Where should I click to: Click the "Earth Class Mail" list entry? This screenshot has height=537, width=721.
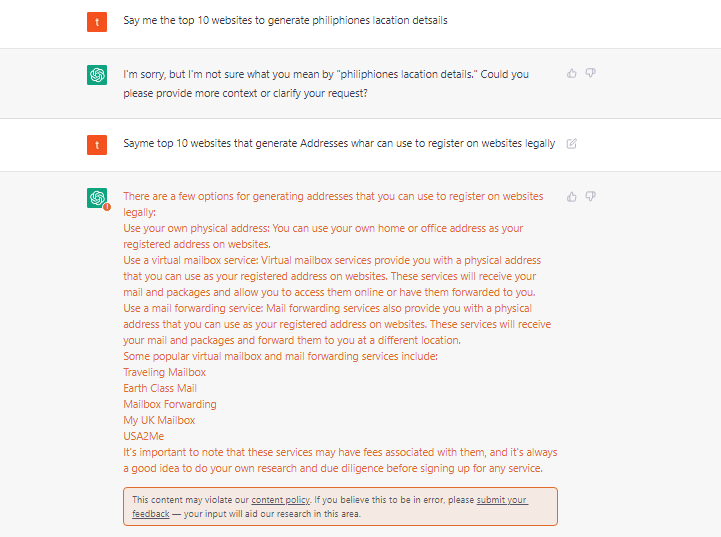tap(160, 388)
